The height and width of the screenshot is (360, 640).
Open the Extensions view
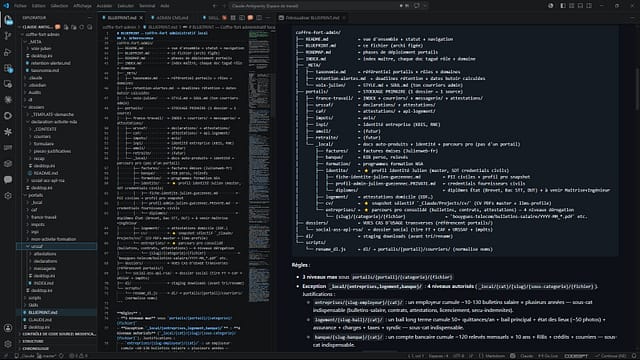click(8, 68)
